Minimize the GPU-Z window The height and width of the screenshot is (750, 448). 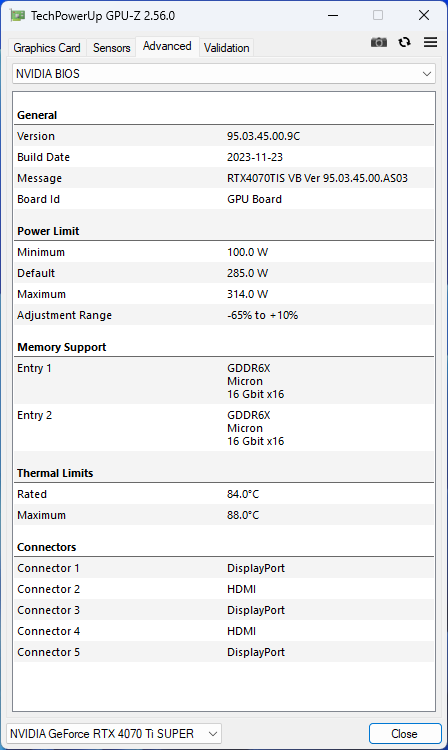tap(333, 15)
